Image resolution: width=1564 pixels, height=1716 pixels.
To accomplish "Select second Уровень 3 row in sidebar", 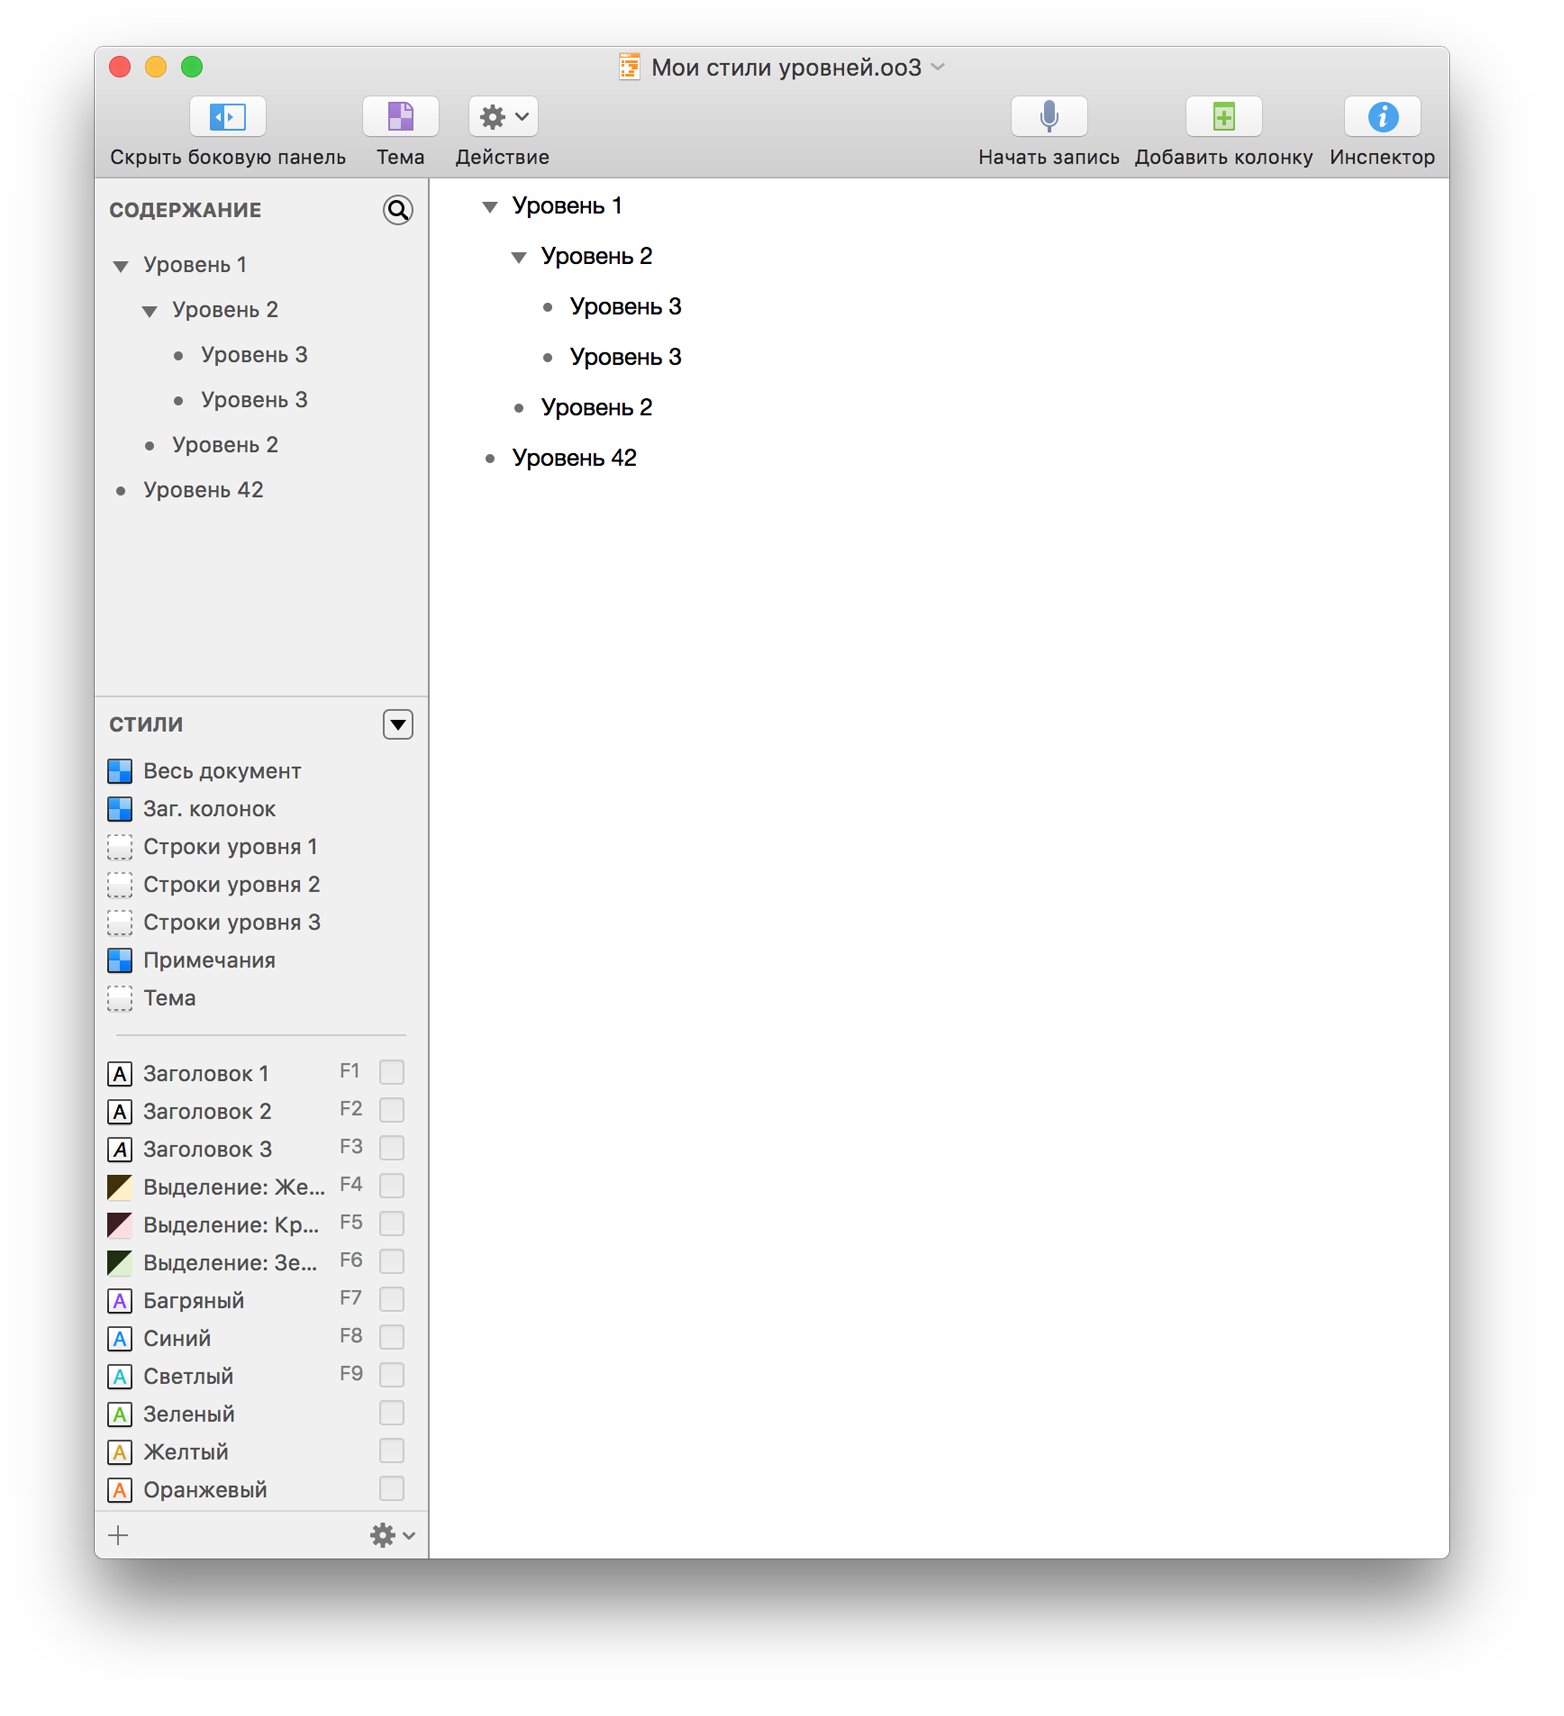I will pyautogui.click(x=262, y=400).
